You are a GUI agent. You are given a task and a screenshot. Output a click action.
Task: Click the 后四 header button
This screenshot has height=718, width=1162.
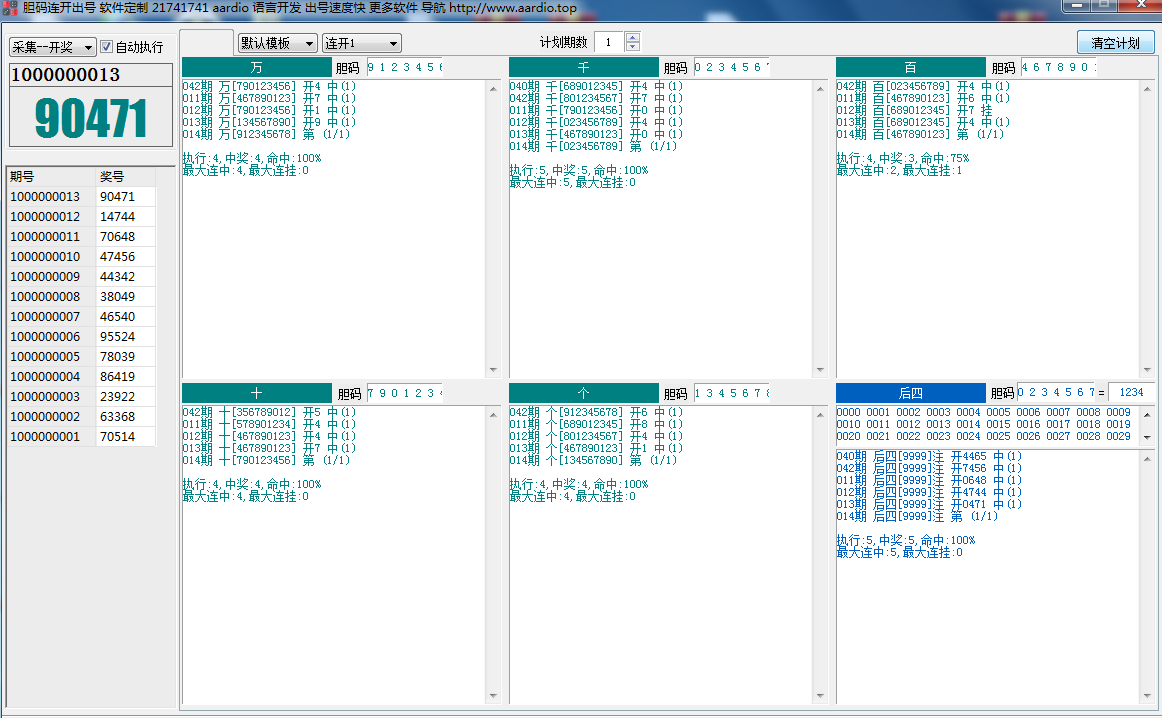pyautogui.click(x=910, y=393)
